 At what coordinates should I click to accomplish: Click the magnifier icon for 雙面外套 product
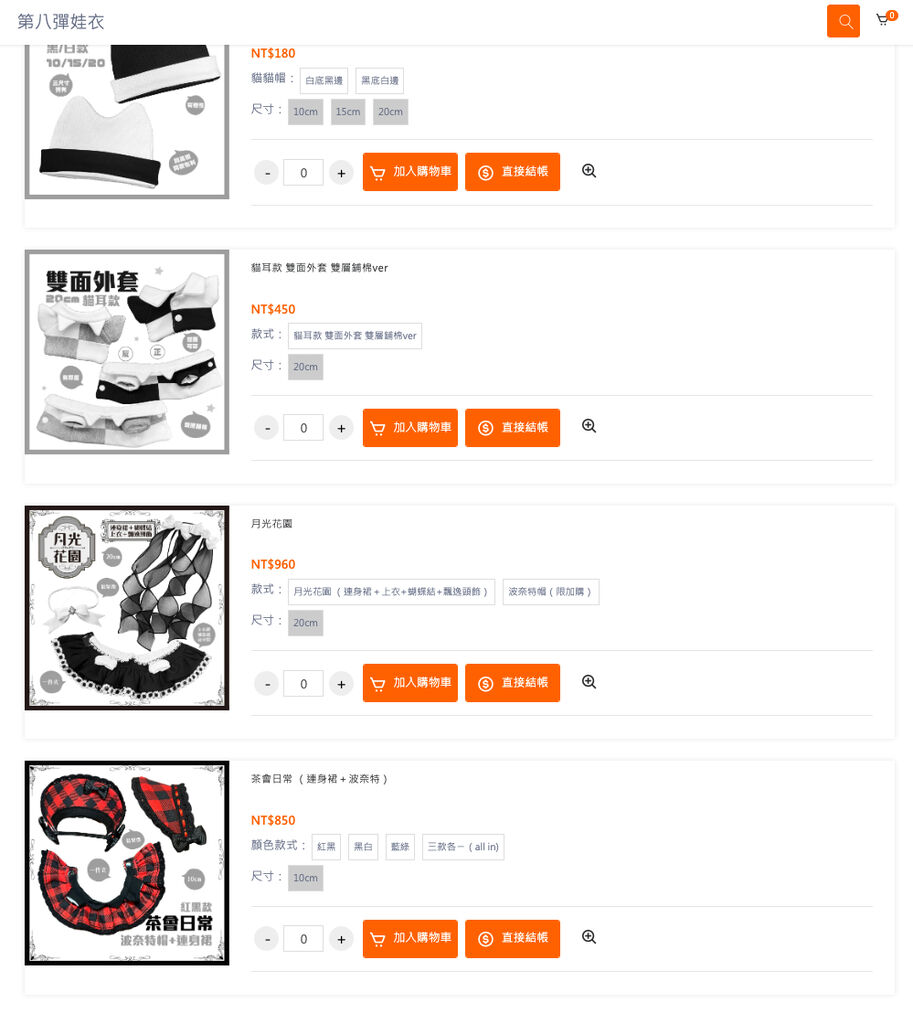[x=588, y=426]
